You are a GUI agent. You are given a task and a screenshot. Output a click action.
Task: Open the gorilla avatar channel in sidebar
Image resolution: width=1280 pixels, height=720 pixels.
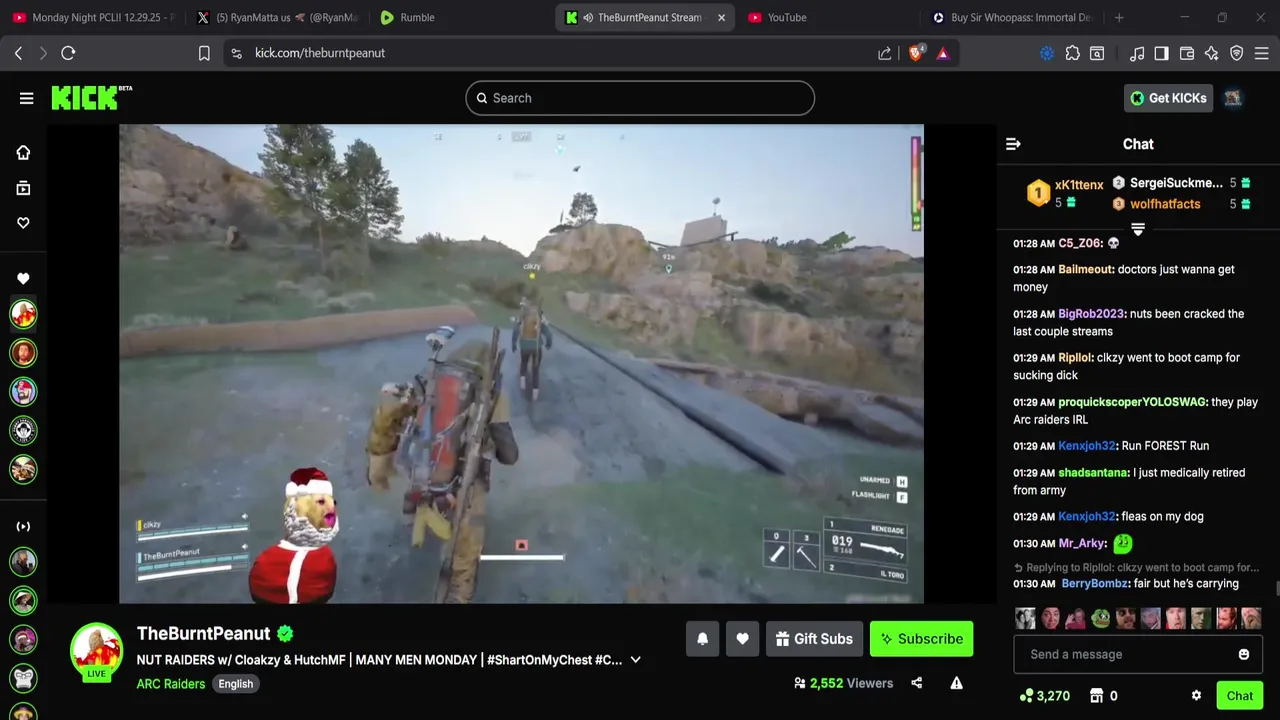coord(23,679)
